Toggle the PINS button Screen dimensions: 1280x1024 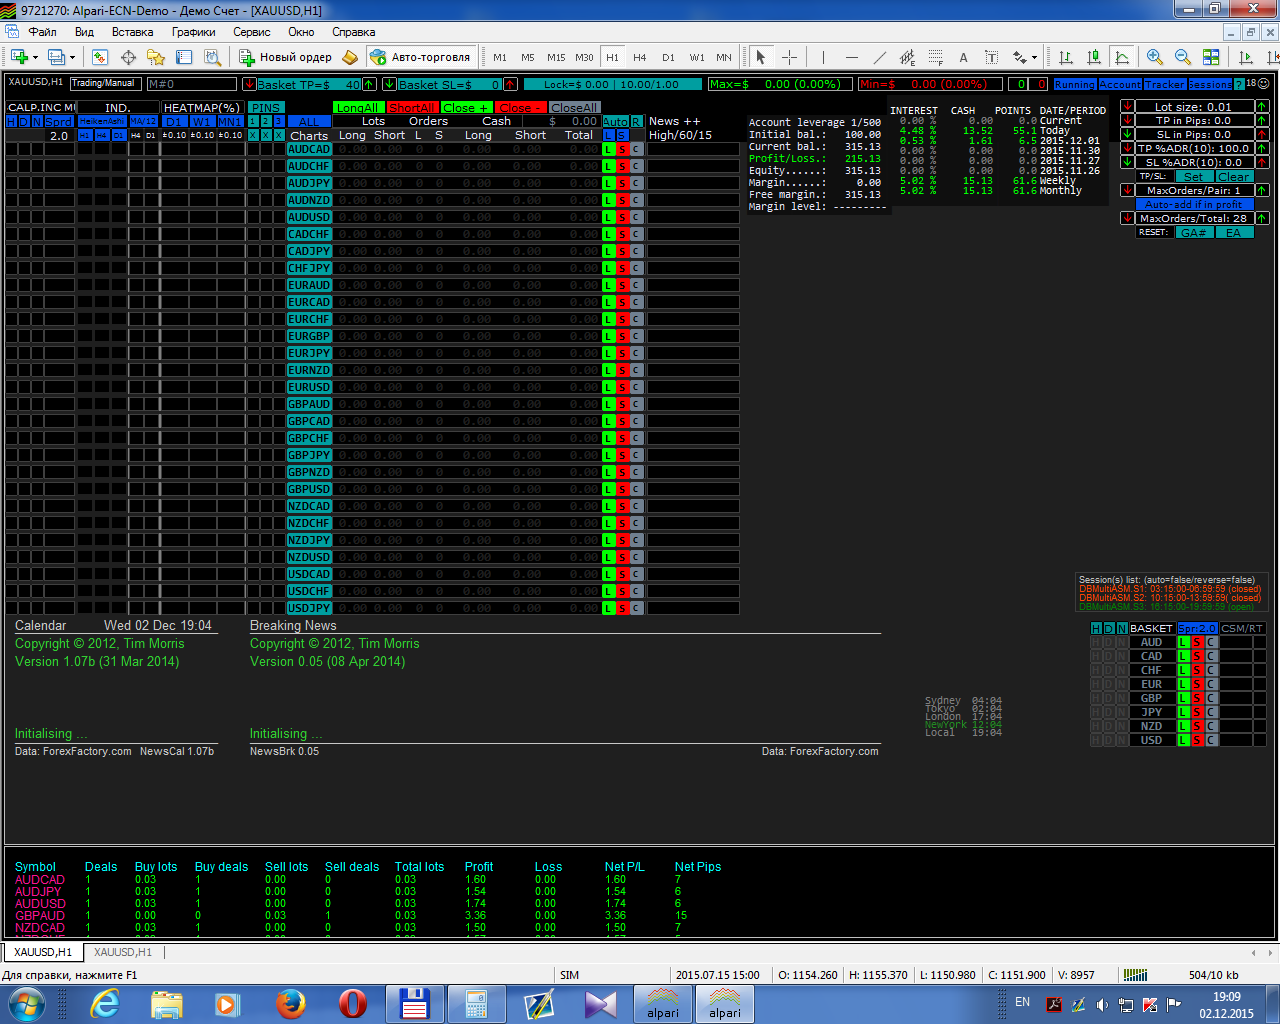[x=266, y=107]
